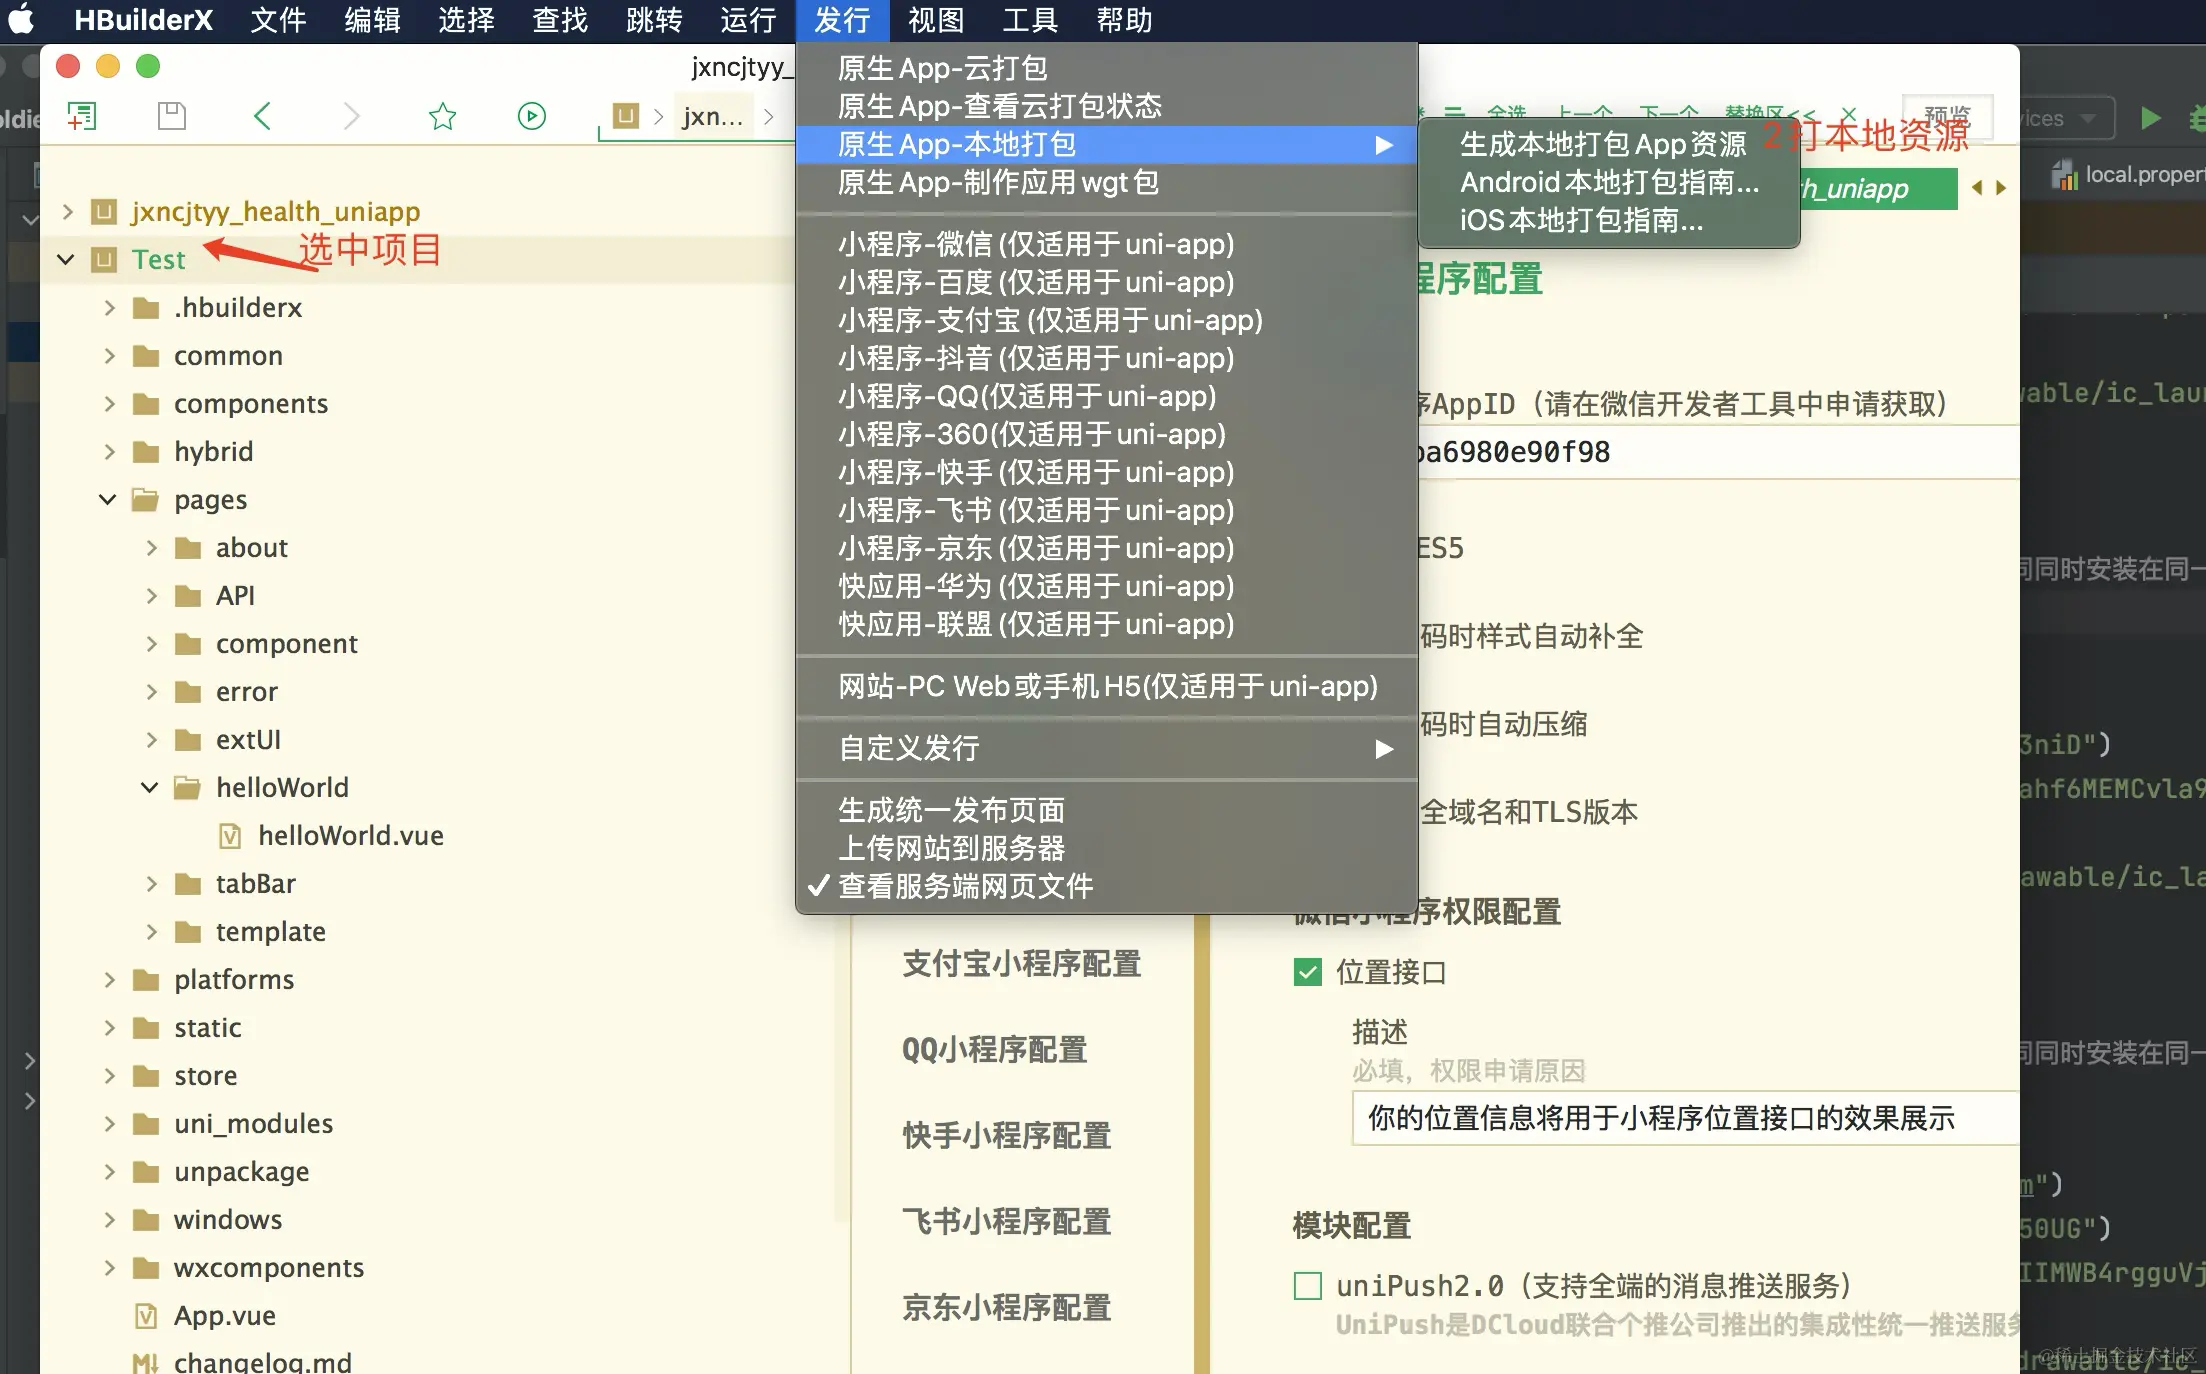Open the 发行 menu in menu bar
The image size is (2206, 1374).
click(x=842, y=20)
